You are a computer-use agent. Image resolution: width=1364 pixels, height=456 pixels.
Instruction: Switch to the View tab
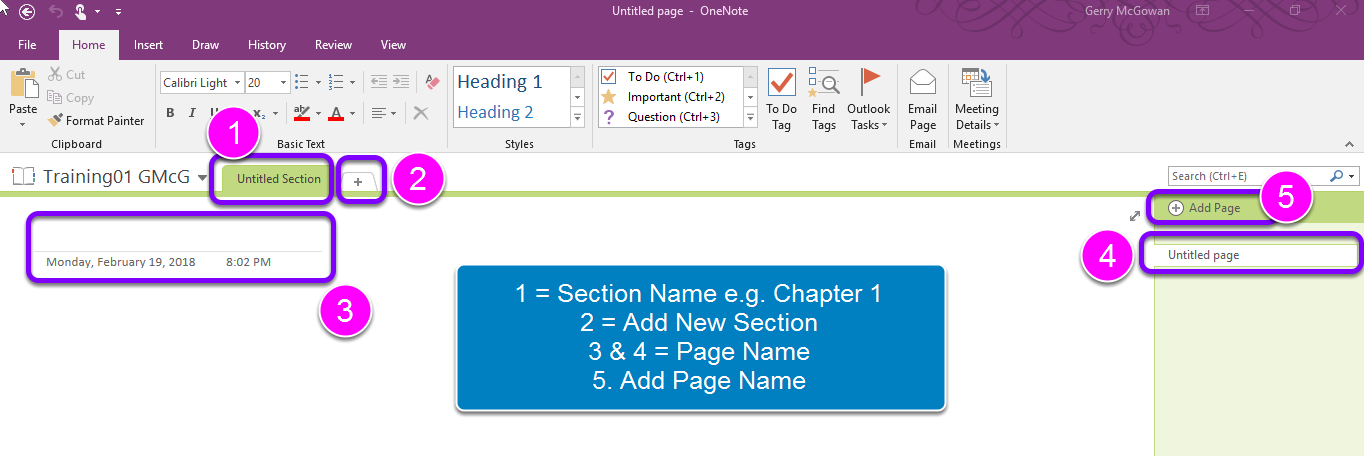click(x=393, y=45)
